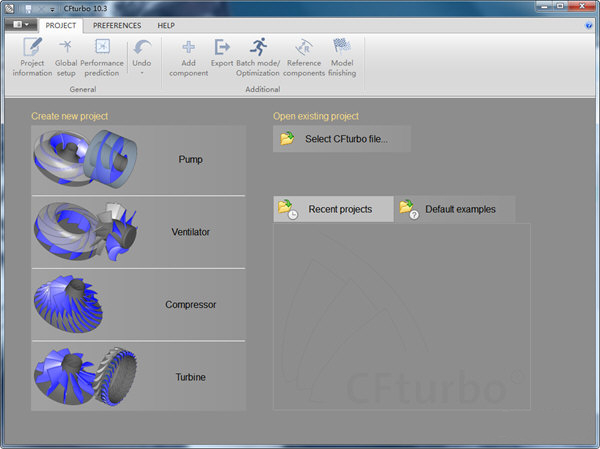Open Performance prediction
600x449 pixels.
[x=101, y=57]
